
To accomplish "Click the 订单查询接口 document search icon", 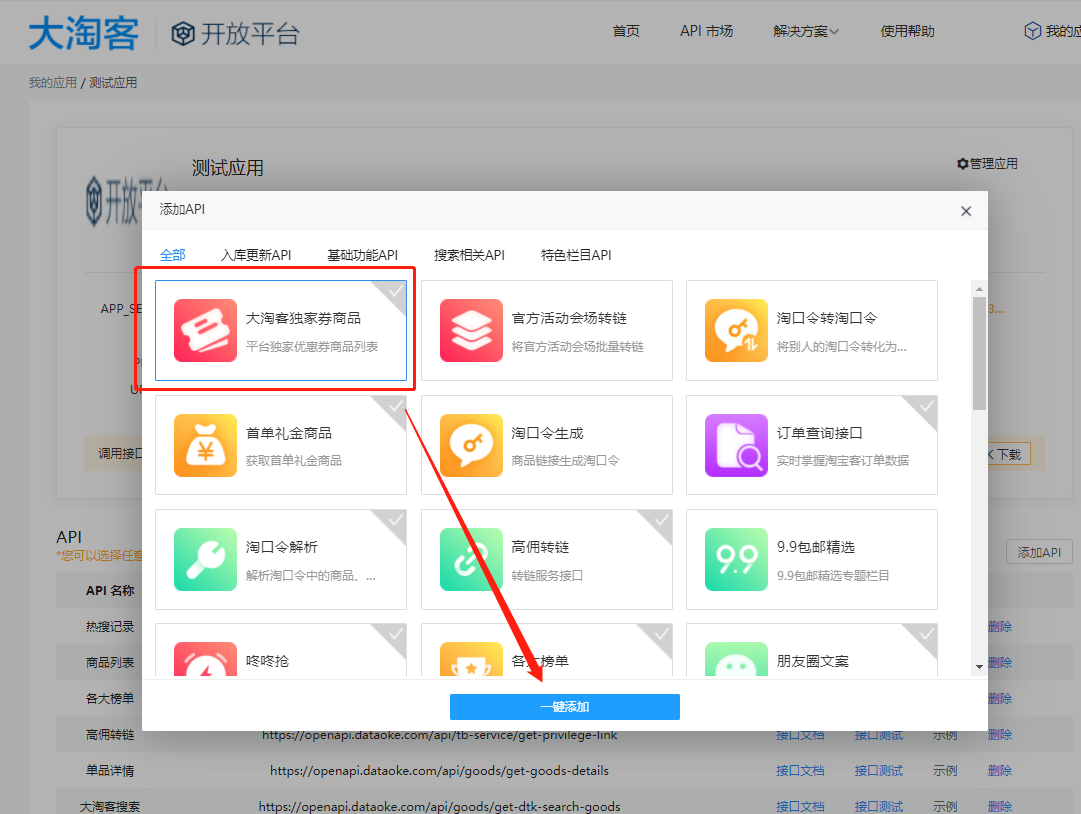I will (x=736, y=445).
